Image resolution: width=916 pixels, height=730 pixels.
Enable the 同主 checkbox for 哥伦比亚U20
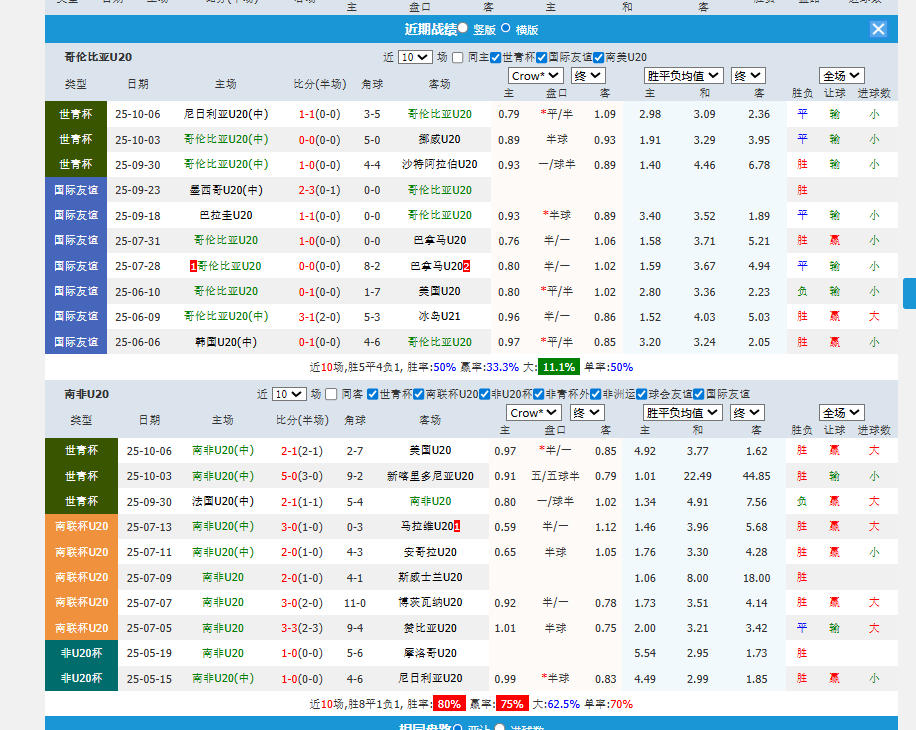coord(458,58)
